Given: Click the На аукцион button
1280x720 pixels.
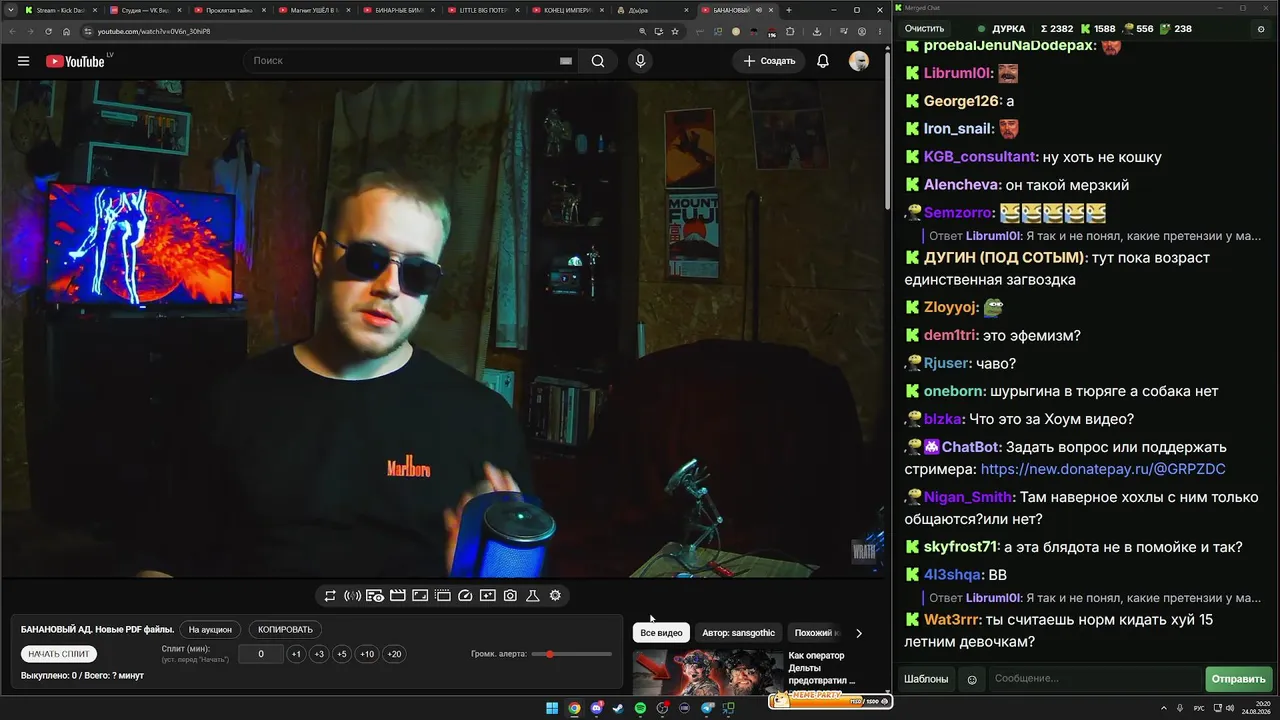Looking at the screenshot, I should coord(210,630).
